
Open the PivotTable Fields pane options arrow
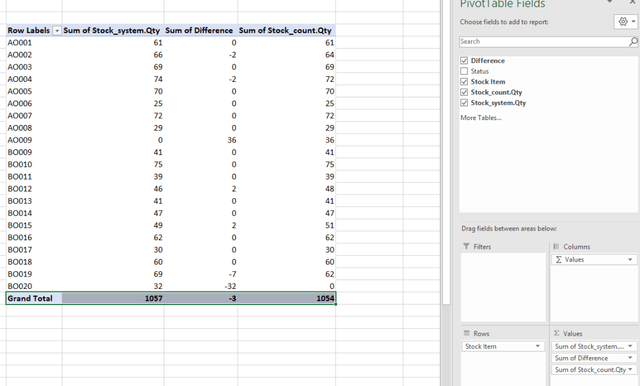tap(610, 2)
